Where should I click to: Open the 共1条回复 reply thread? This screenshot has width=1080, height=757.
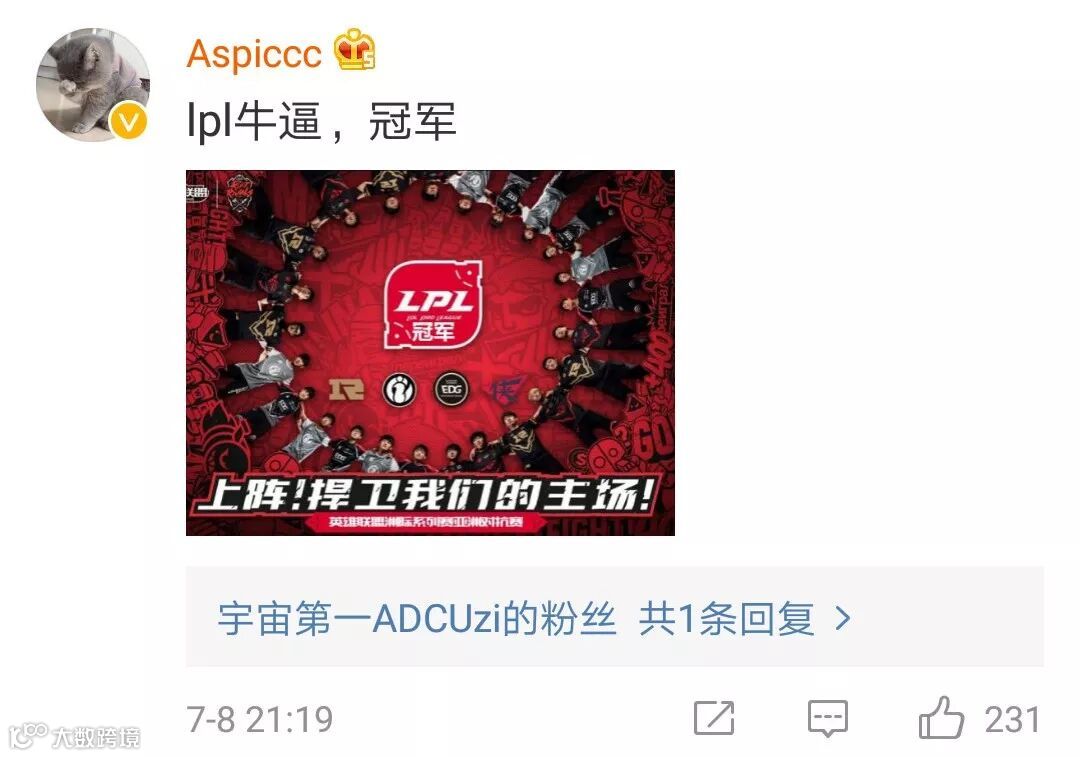[726, 618]
